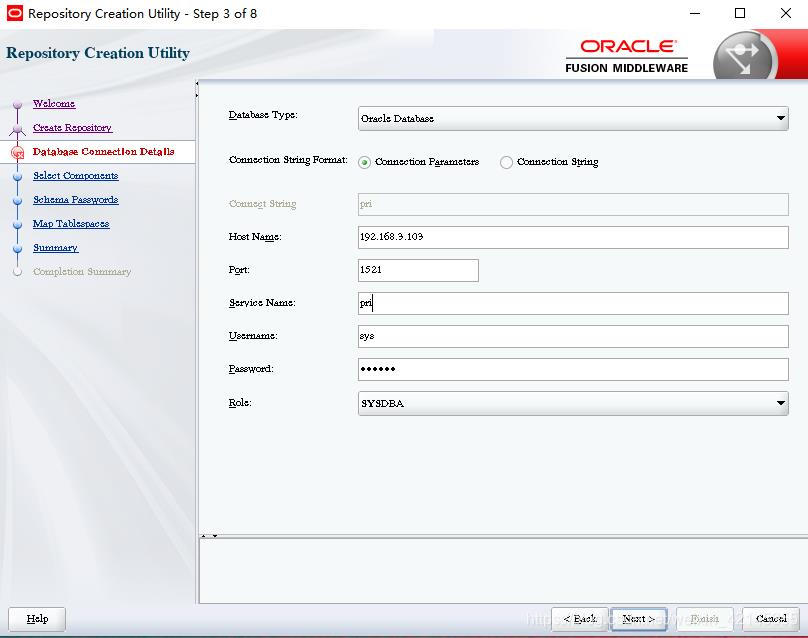Image resolution: width=808 pixels, height=638 pixels.
Task: Go to Create Repository step
Action: click(73, 128)
